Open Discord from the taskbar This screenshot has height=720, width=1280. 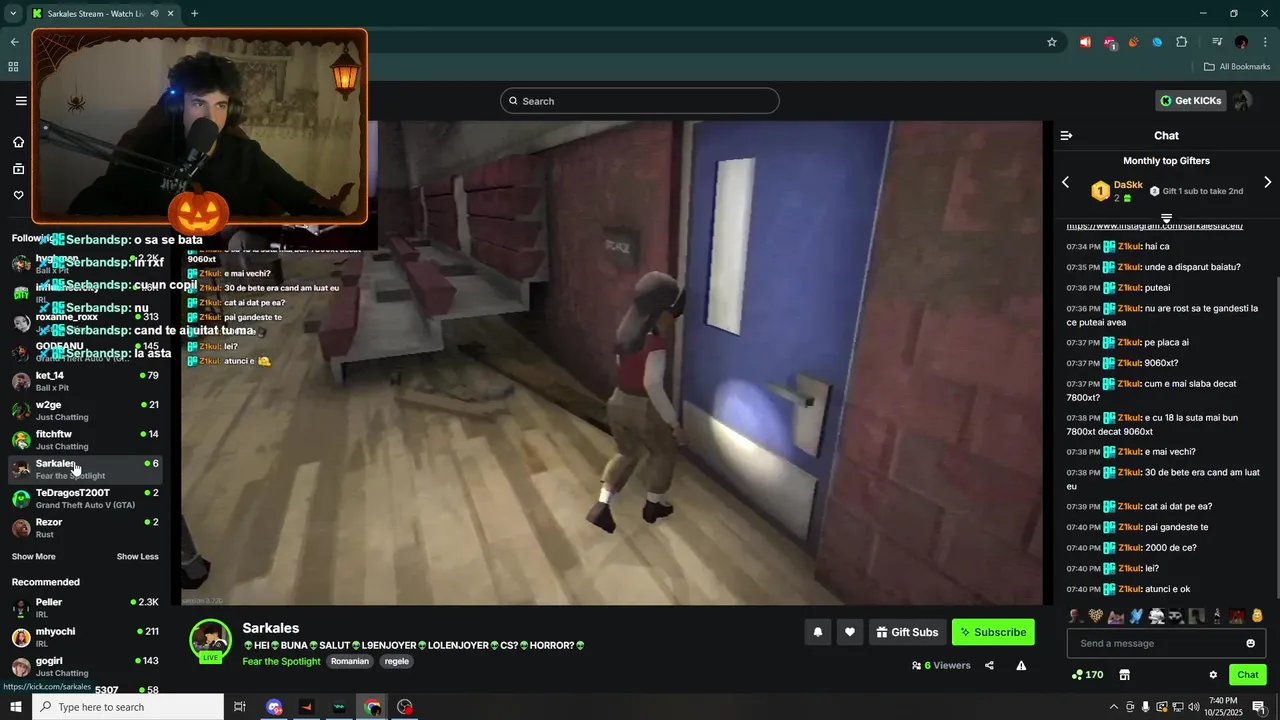[274, 707]
